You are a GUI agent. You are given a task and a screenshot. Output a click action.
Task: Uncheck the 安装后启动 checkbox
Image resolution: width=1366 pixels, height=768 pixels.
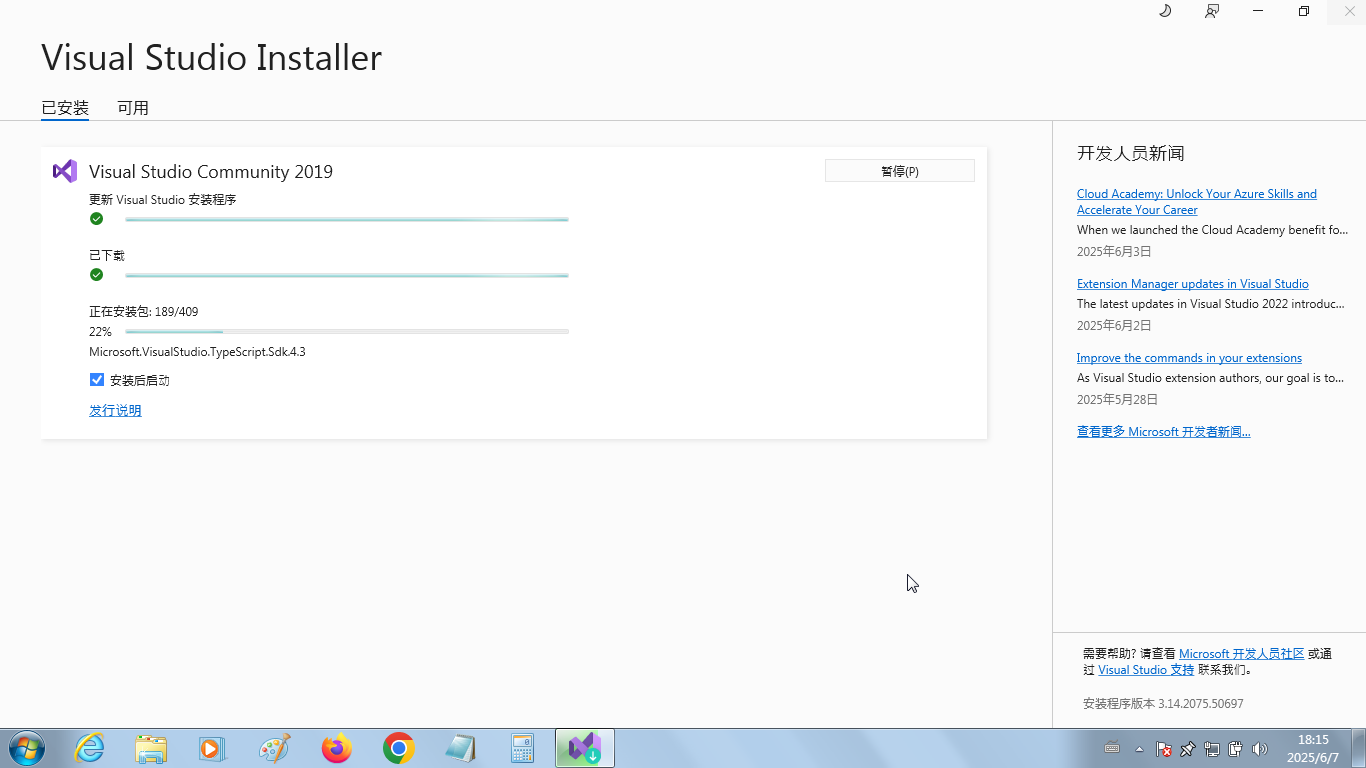(x=97, y=380)
